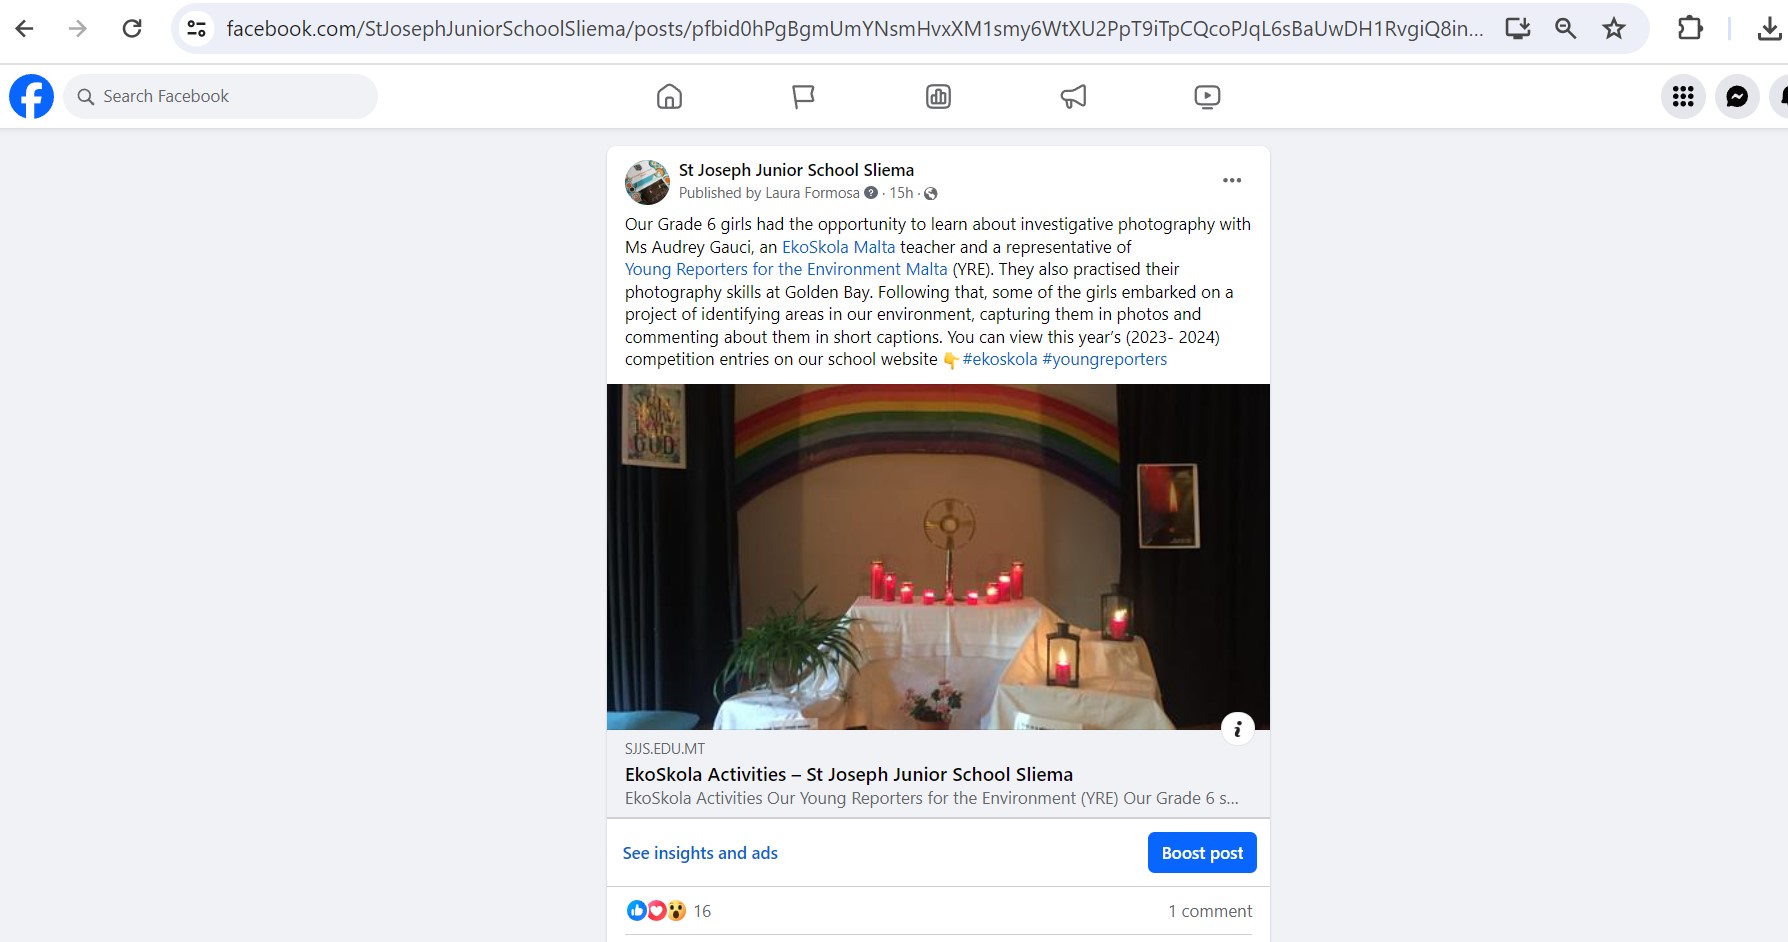Open Facebook Home icon
This screenshot has width=1788, height=942.
coord(669,96)
